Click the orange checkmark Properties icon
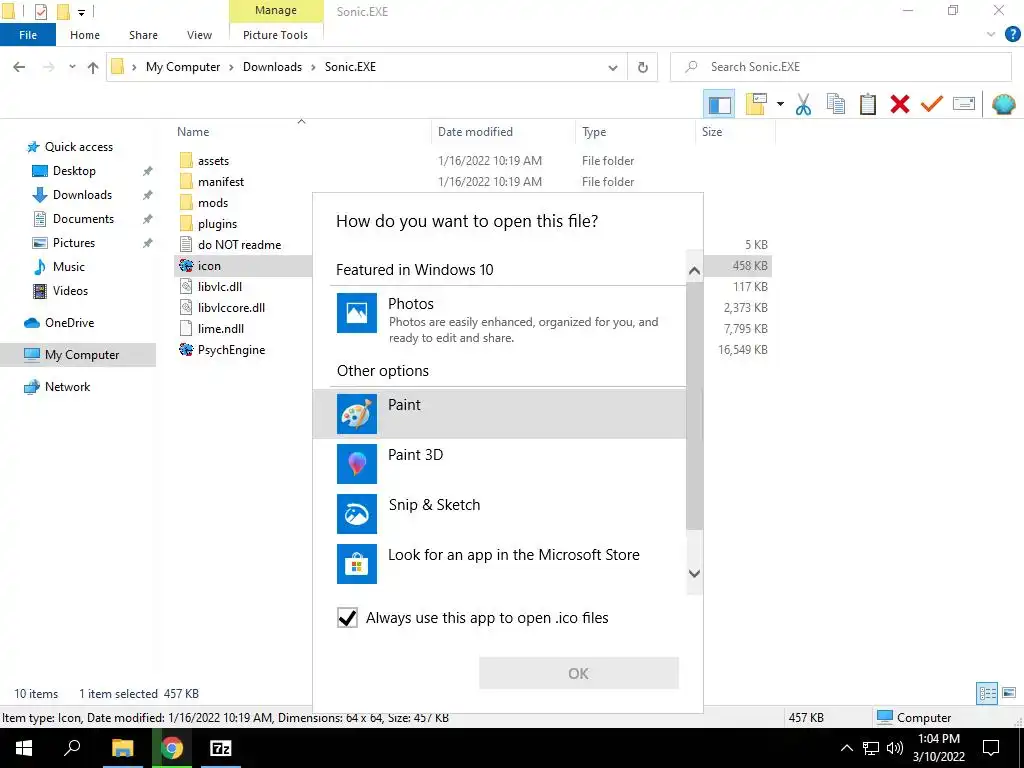The height and width of the screenshot is (768, 1024). pyautogui.click(x=931, y=104)
